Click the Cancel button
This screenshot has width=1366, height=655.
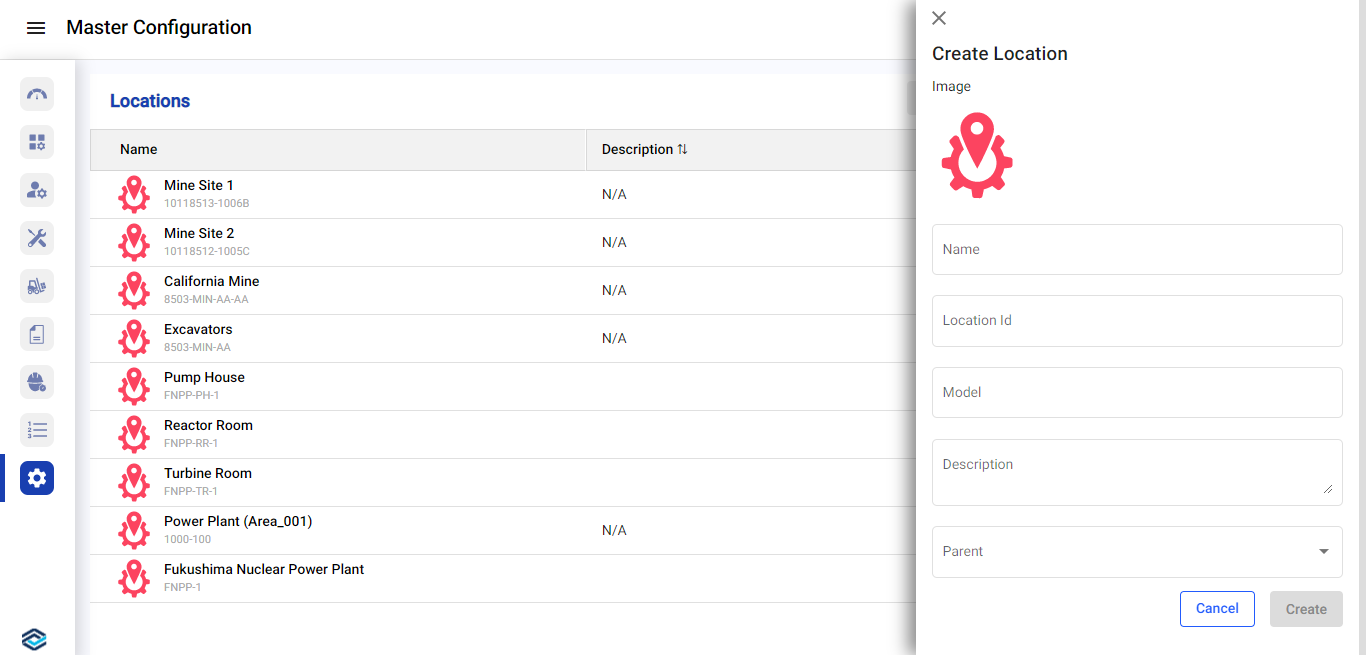click(x=1217, y=609)
